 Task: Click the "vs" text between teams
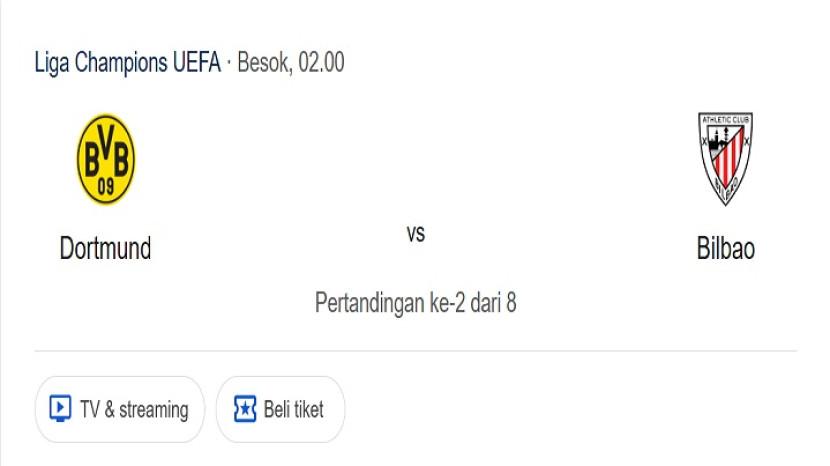tap(416, 234)
